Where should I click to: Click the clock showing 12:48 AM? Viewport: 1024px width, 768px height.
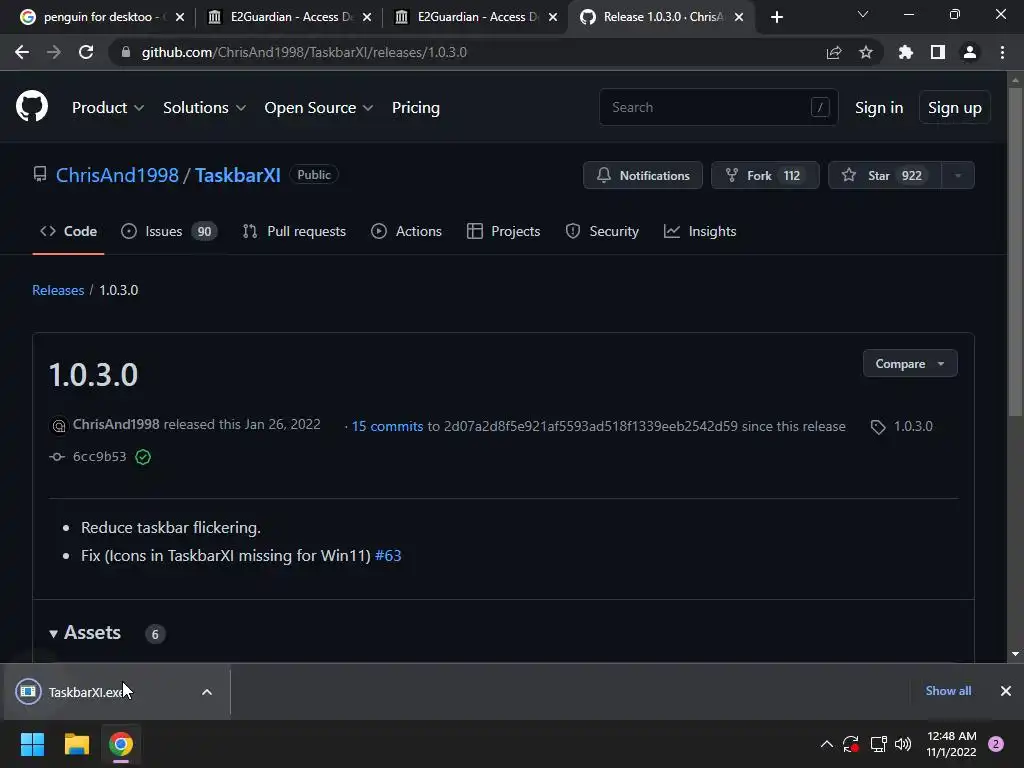coord(952,744)
